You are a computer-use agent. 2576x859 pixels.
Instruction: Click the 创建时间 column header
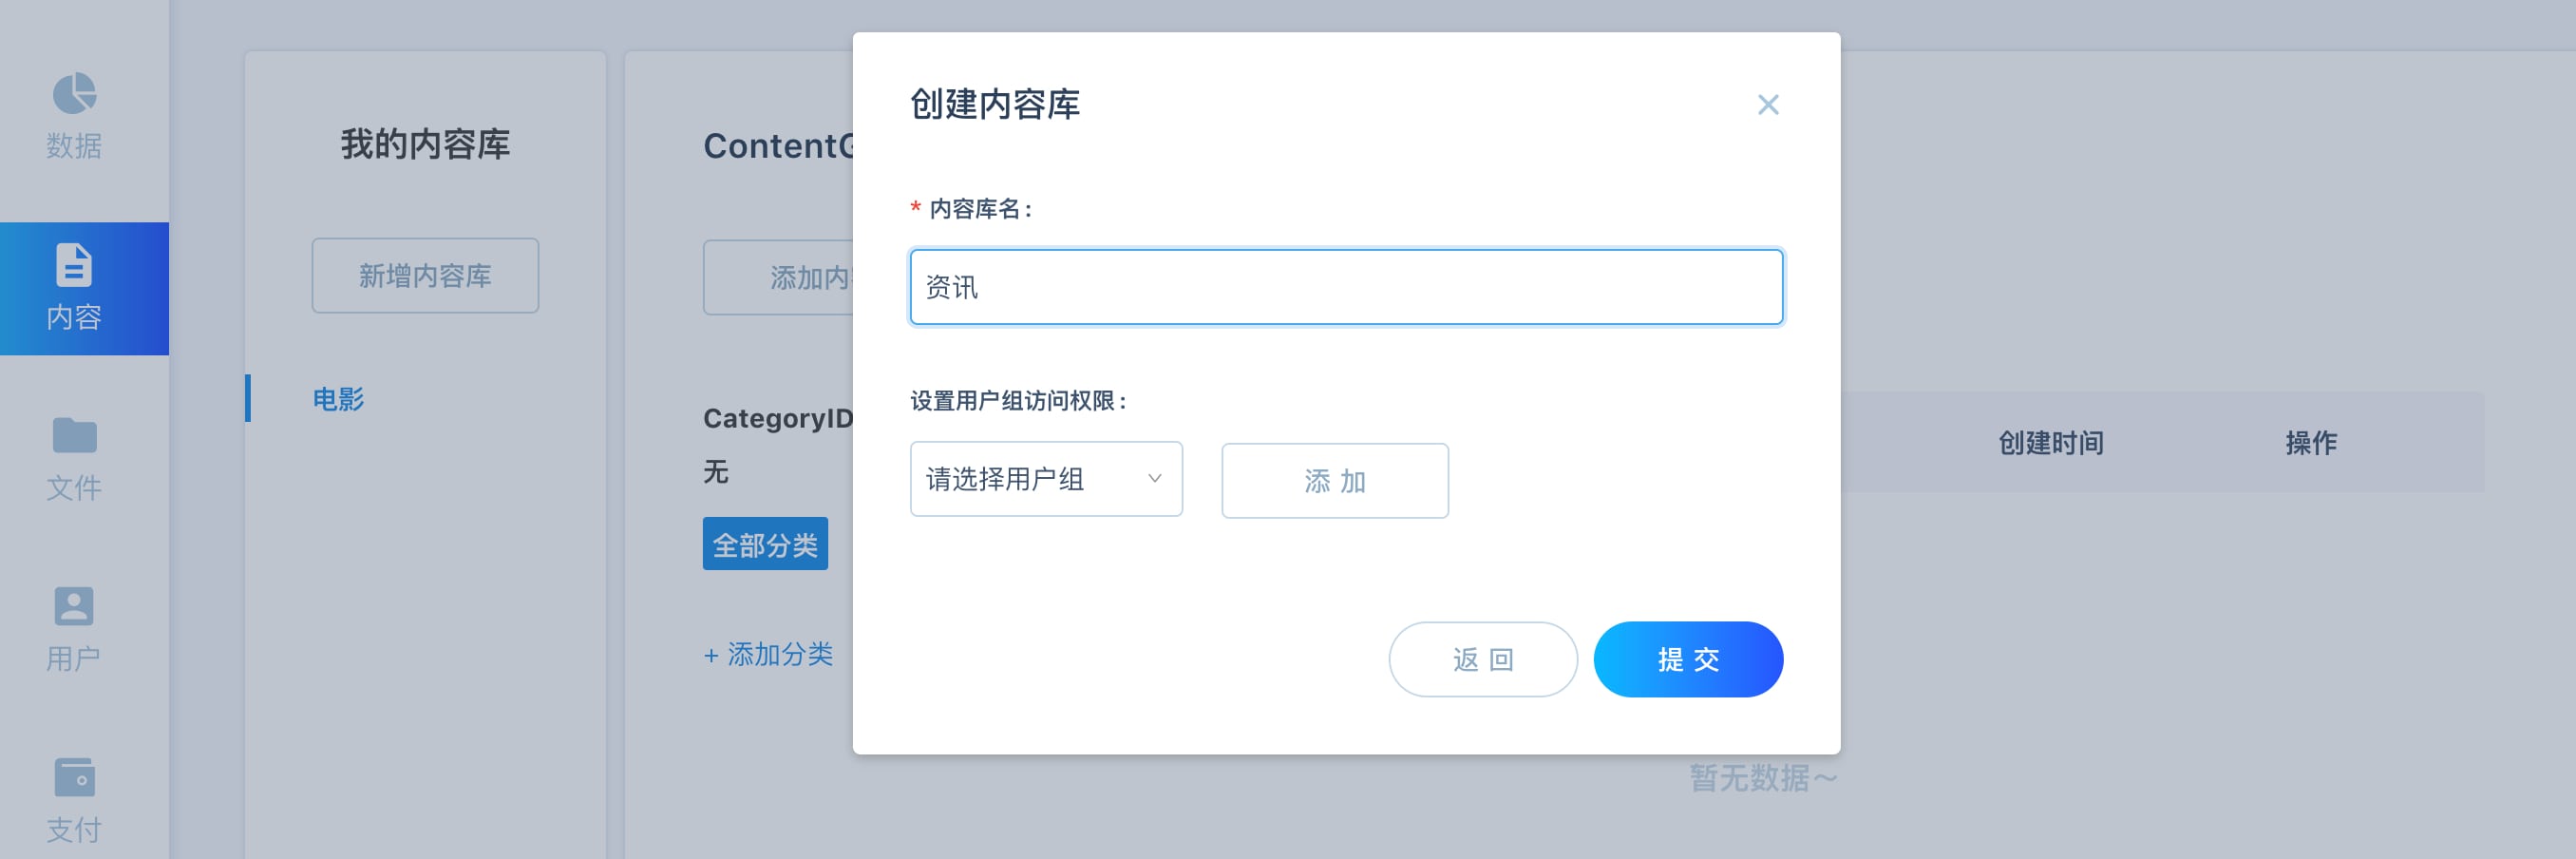[x=2050, y=443]
